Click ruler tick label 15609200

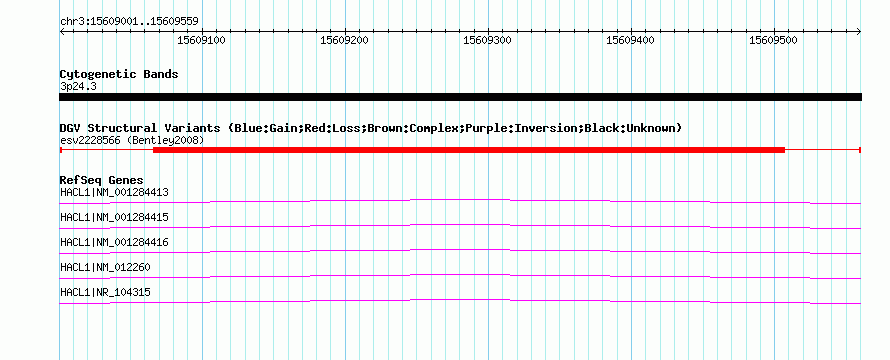pyautogui.click(x=345, y=40)
